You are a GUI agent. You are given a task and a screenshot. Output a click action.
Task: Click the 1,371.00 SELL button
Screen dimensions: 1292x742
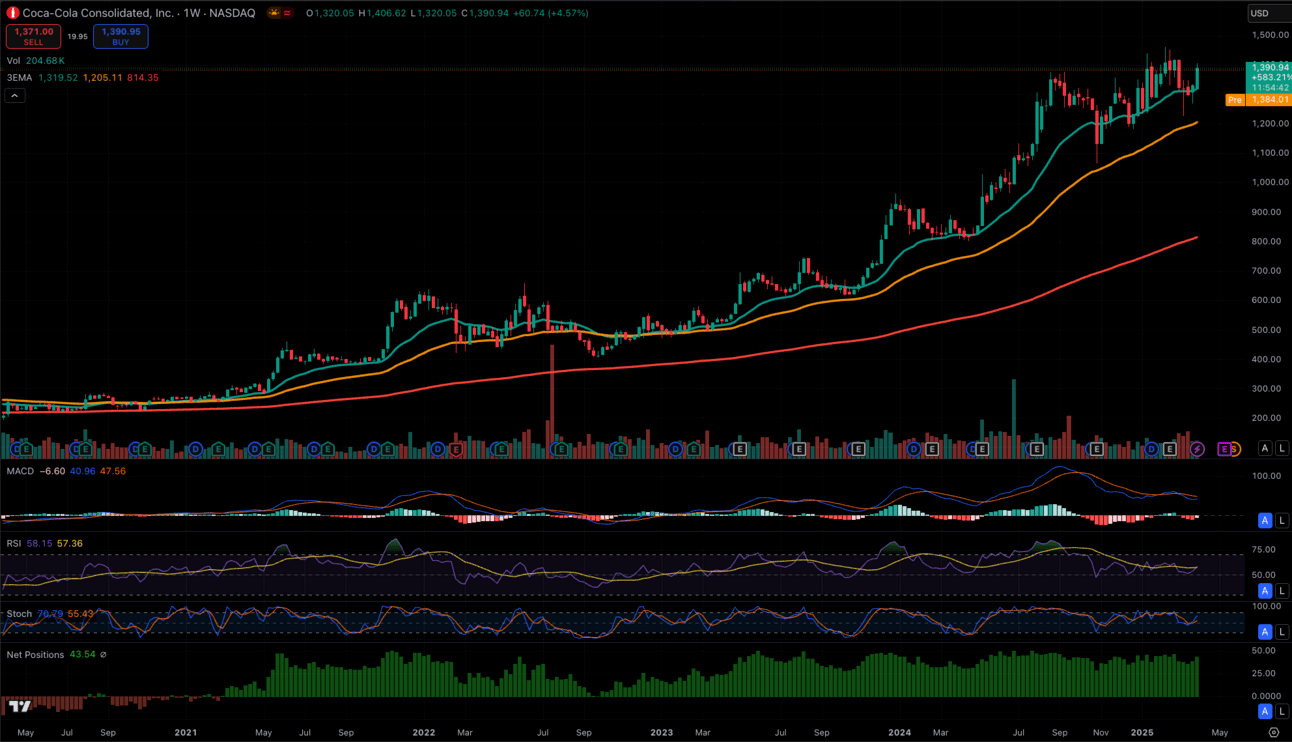[x=33, y=36]
